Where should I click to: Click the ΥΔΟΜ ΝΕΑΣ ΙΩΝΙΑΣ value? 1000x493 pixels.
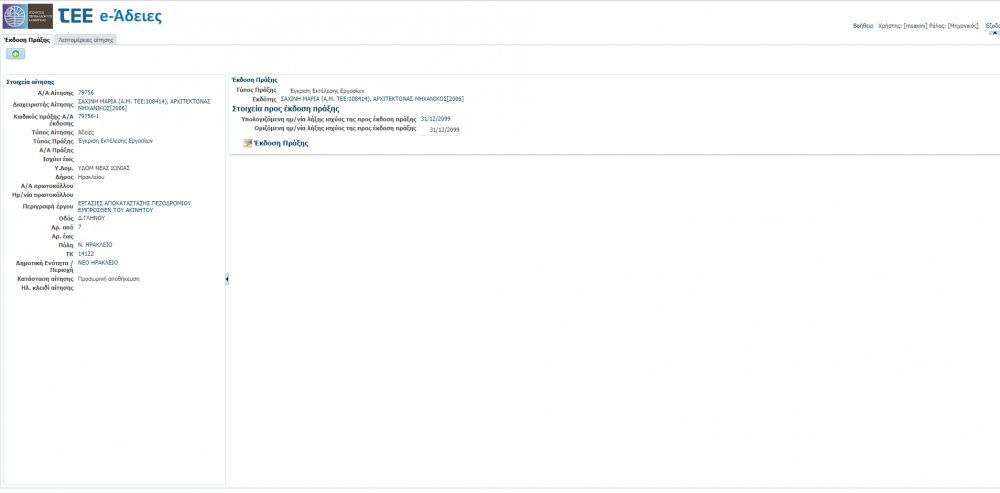[104, 167]
